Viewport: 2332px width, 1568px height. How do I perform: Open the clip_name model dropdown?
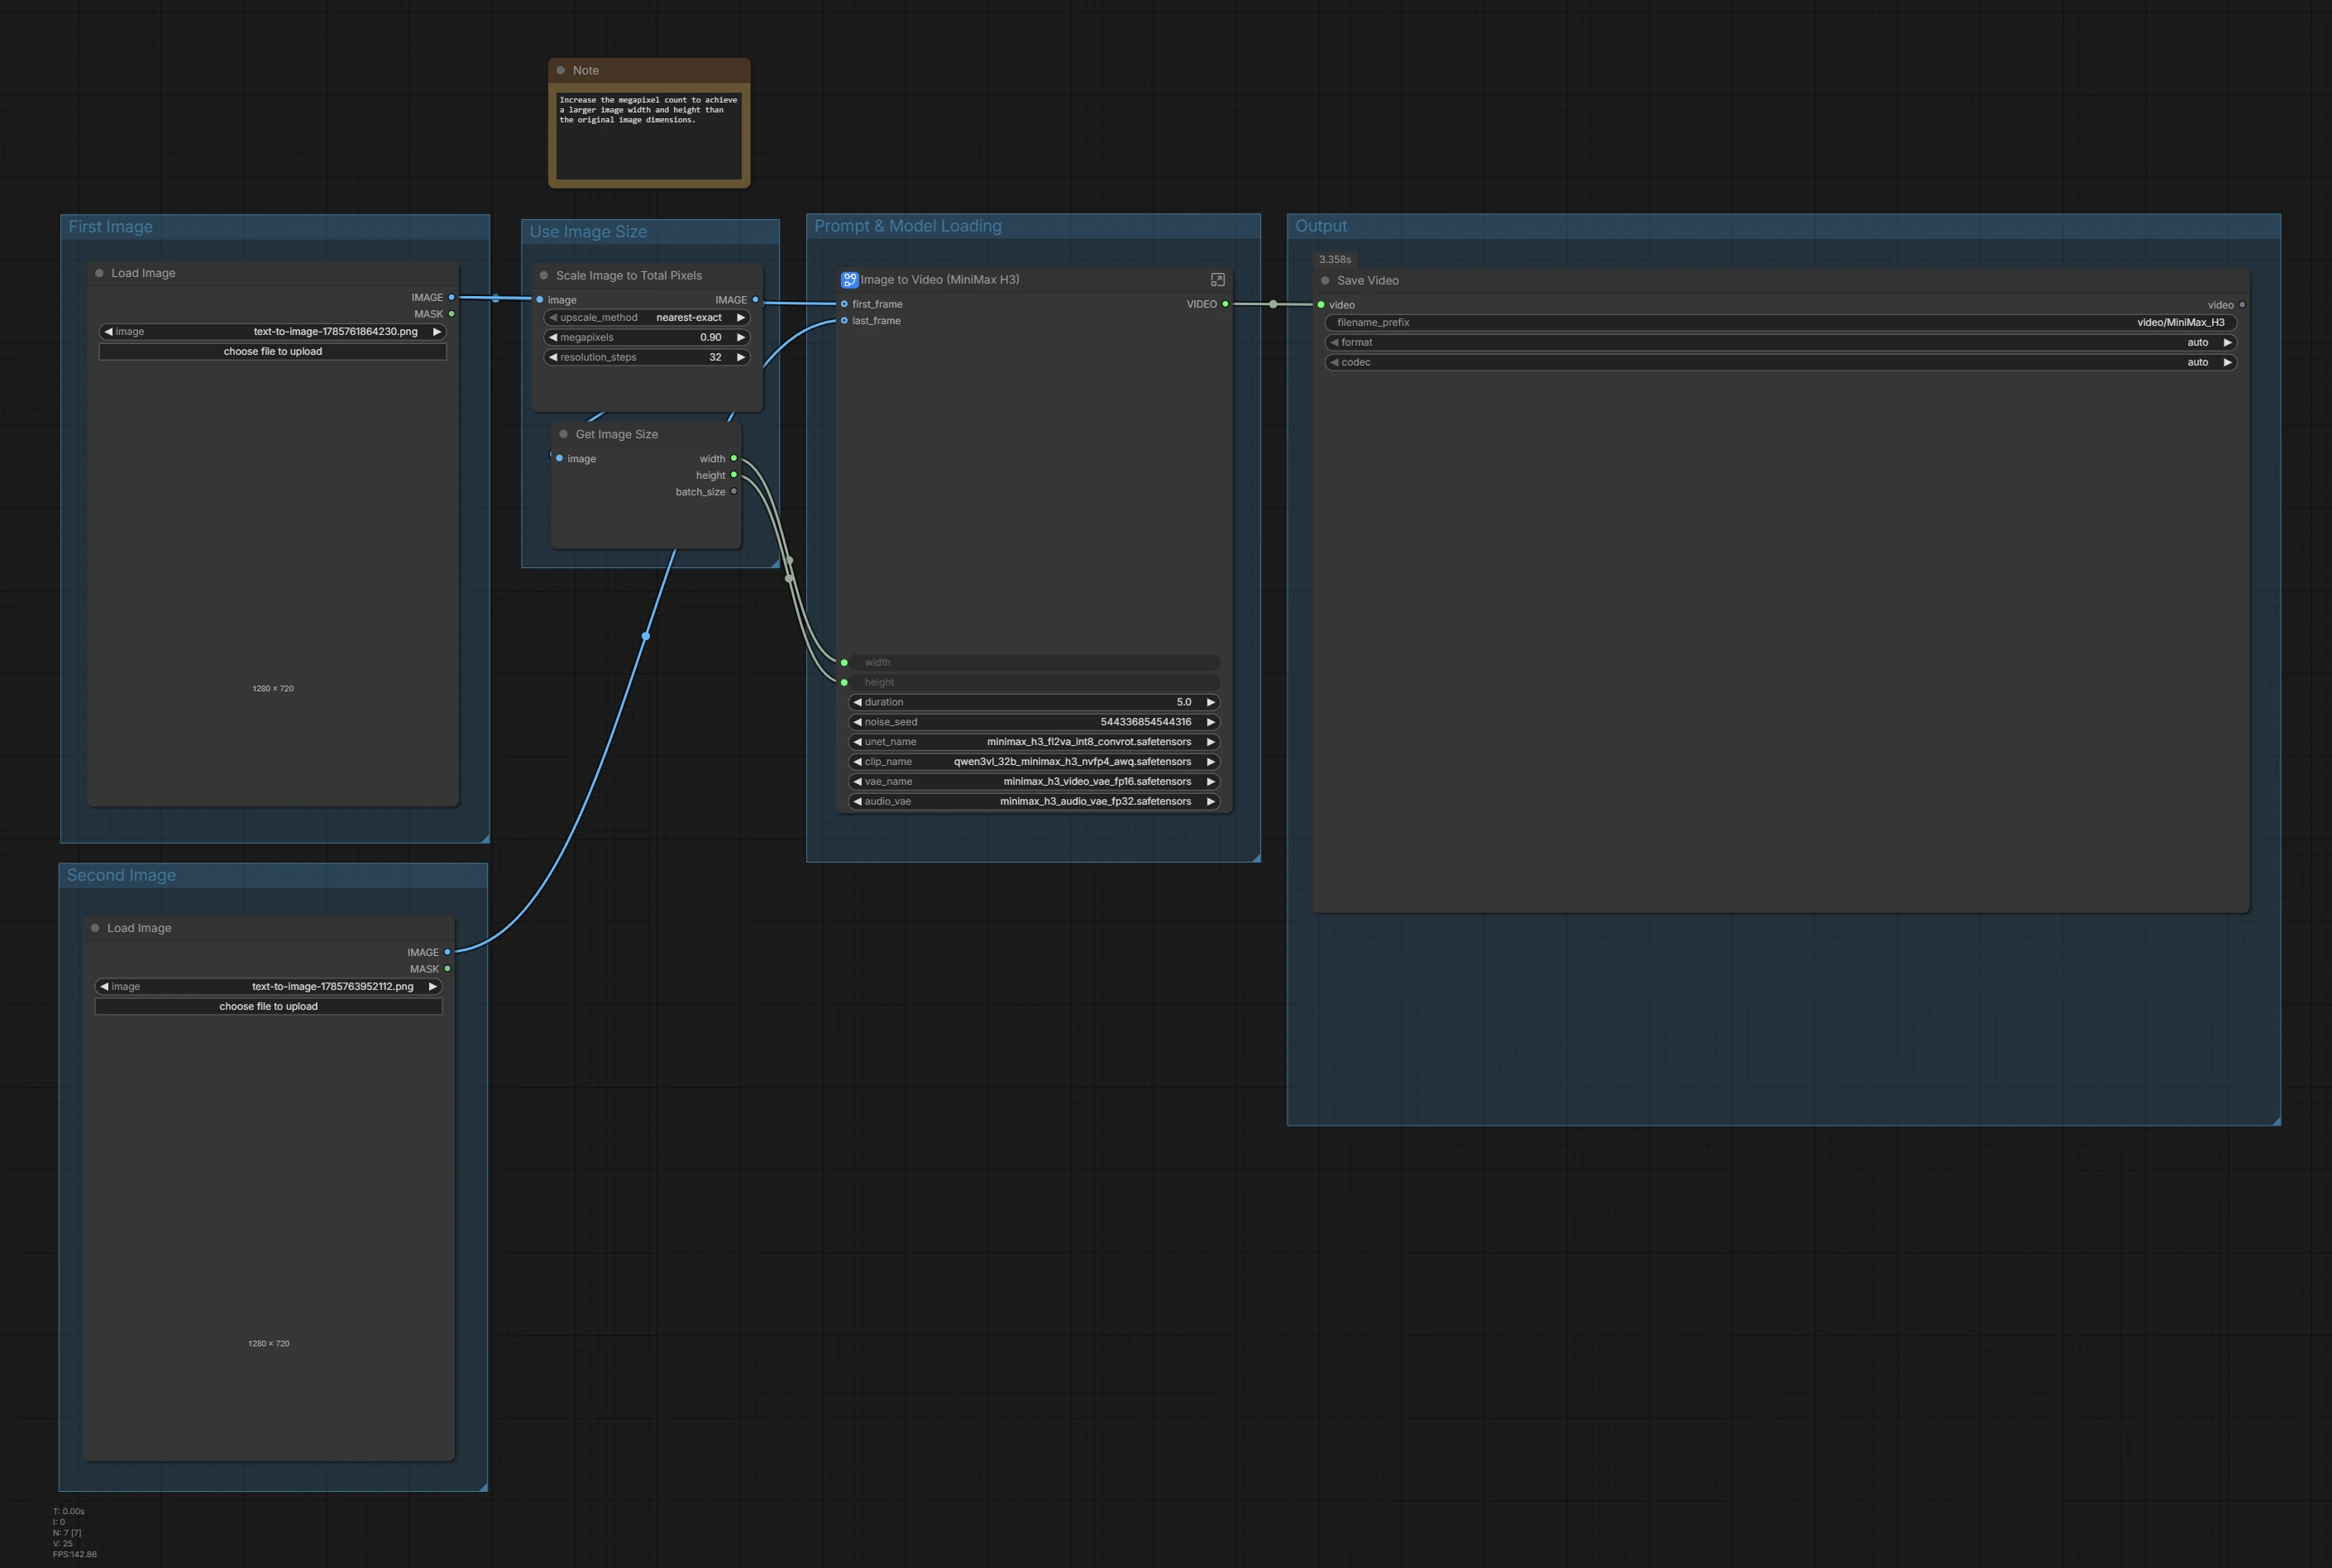1034,762
